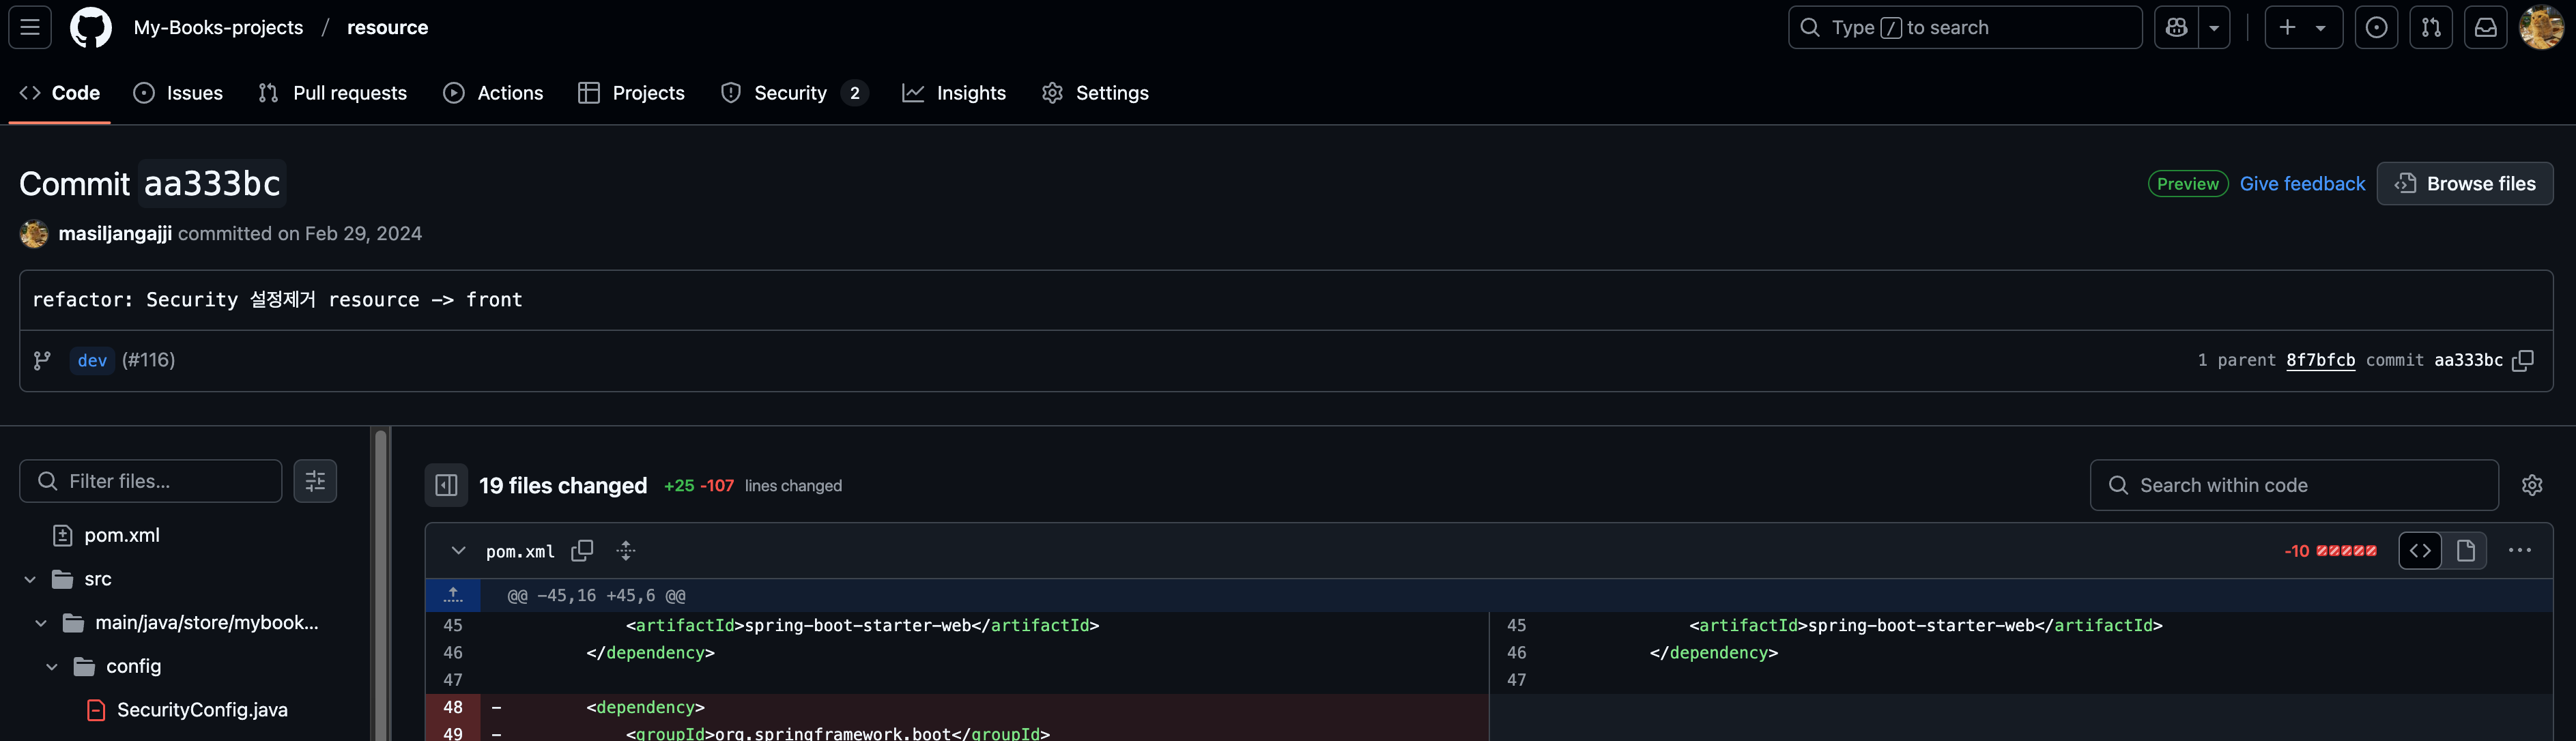Copy full commit SHA aa333bc

tap(2523, 360)
